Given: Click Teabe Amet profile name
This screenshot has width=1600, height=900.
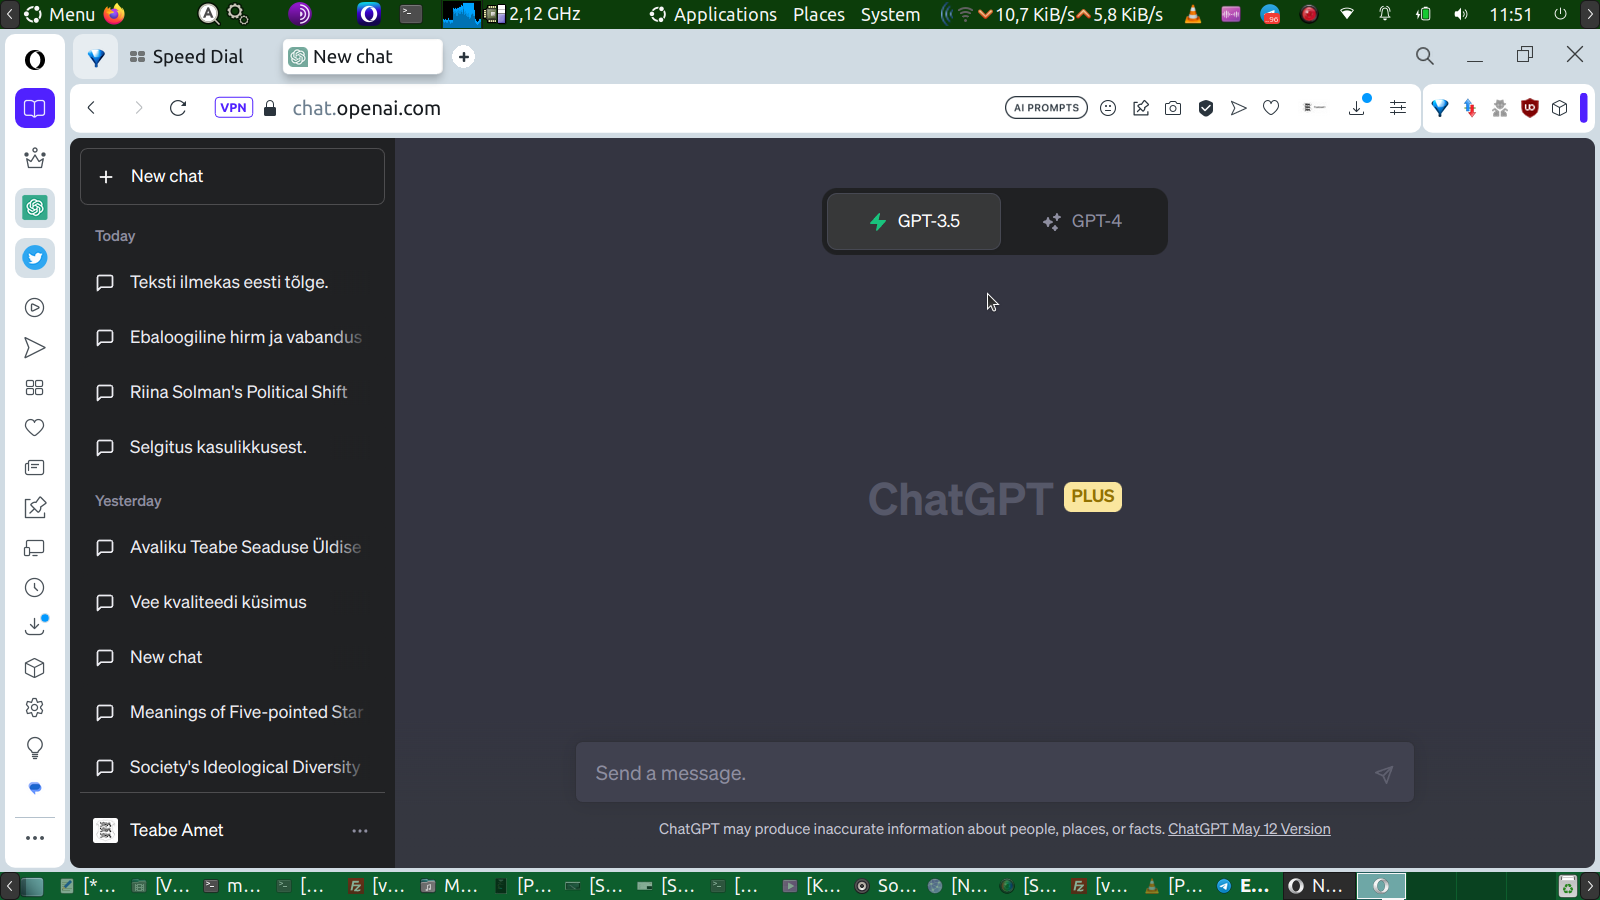Looking at the screenshot, I should click(177, 830).
